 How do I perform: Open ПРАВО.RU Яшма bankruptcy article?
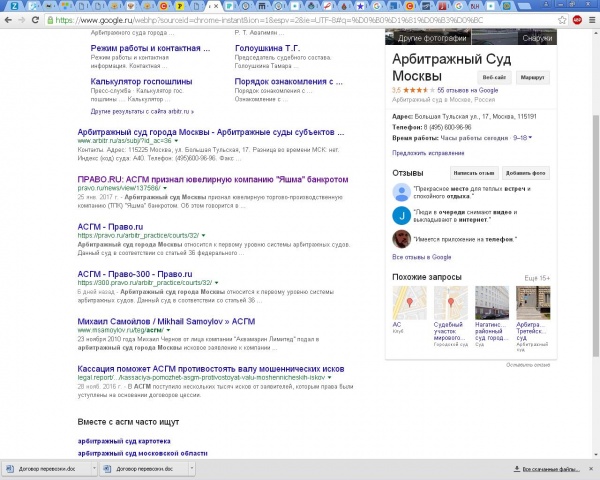213,179
